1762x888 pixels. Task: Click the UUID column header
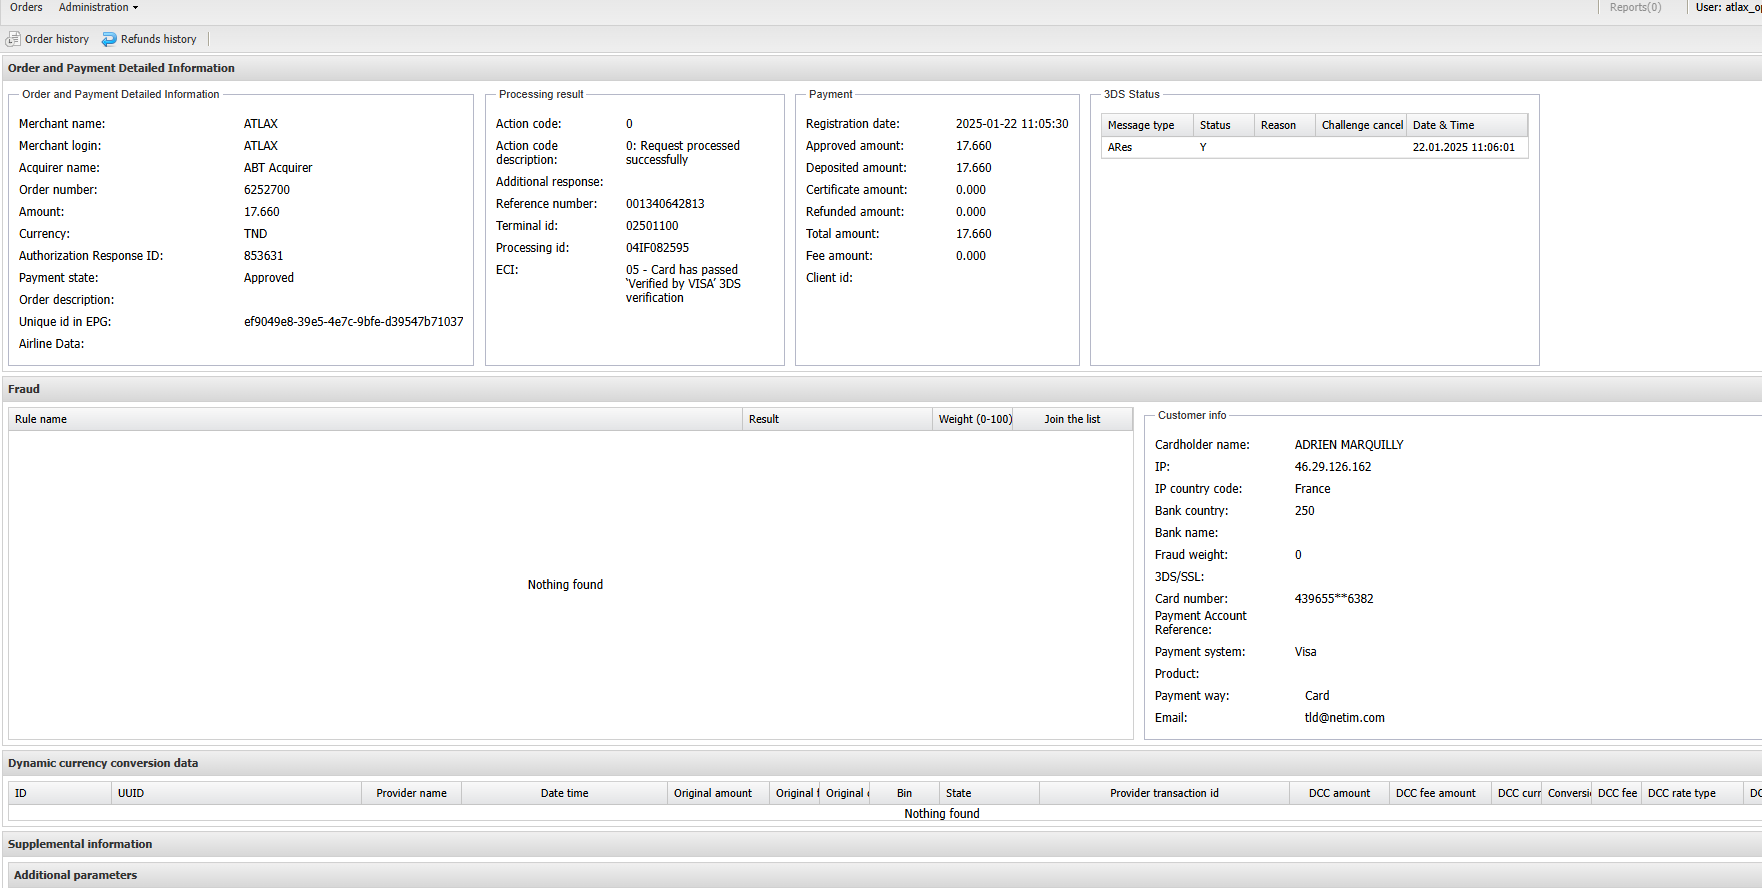tap(131, 793)
